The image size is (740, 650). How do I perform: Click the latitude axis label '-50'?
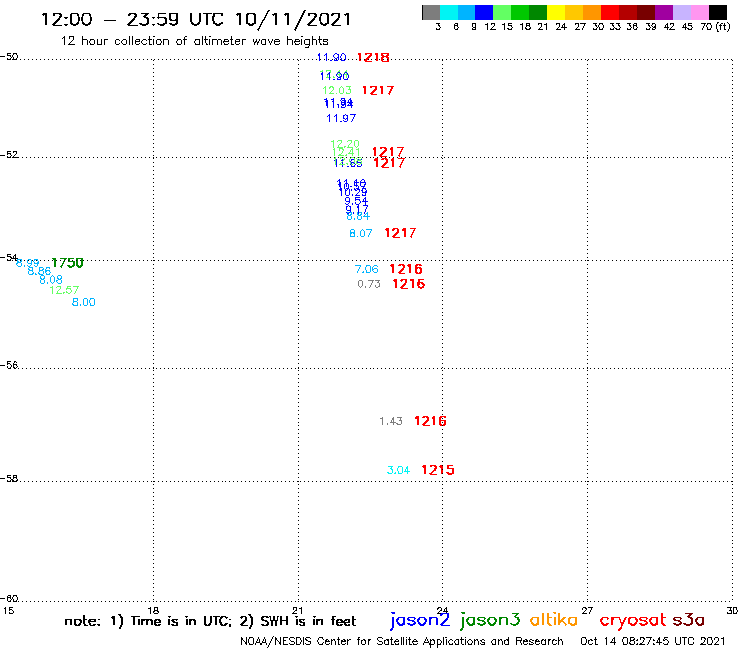point(9,57)
